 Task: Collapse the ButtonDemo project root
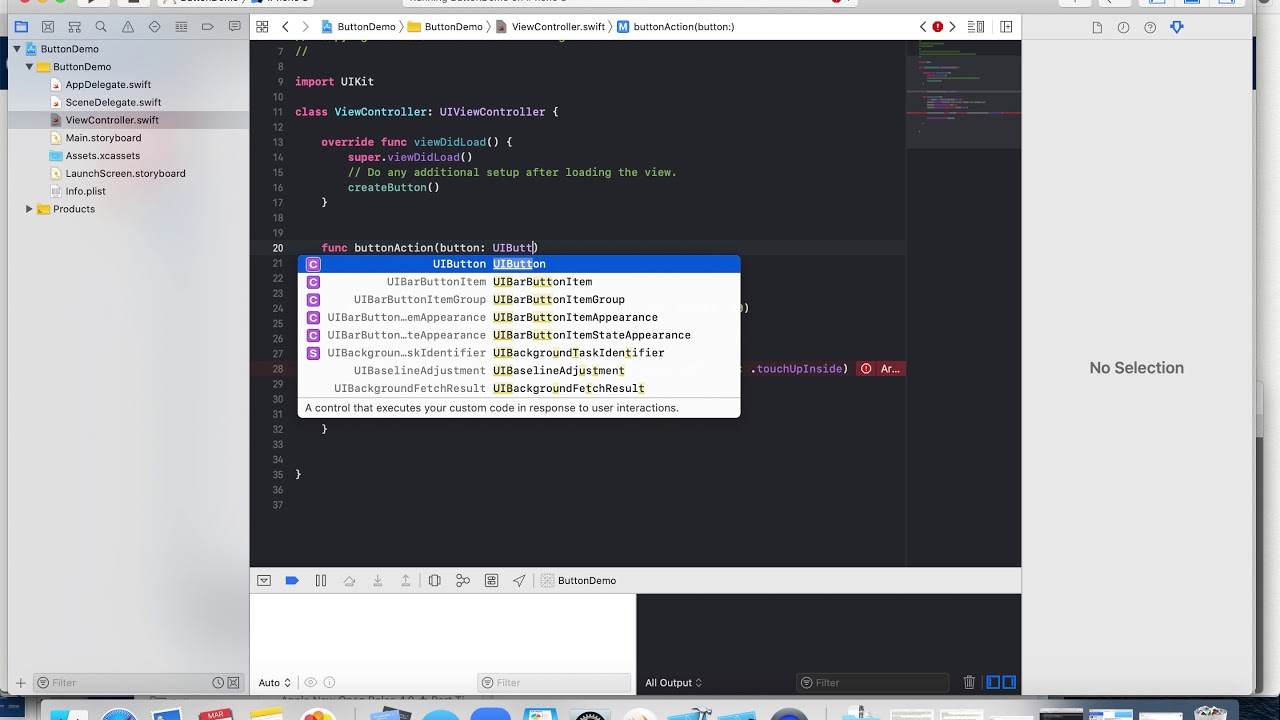coord(17,49)
